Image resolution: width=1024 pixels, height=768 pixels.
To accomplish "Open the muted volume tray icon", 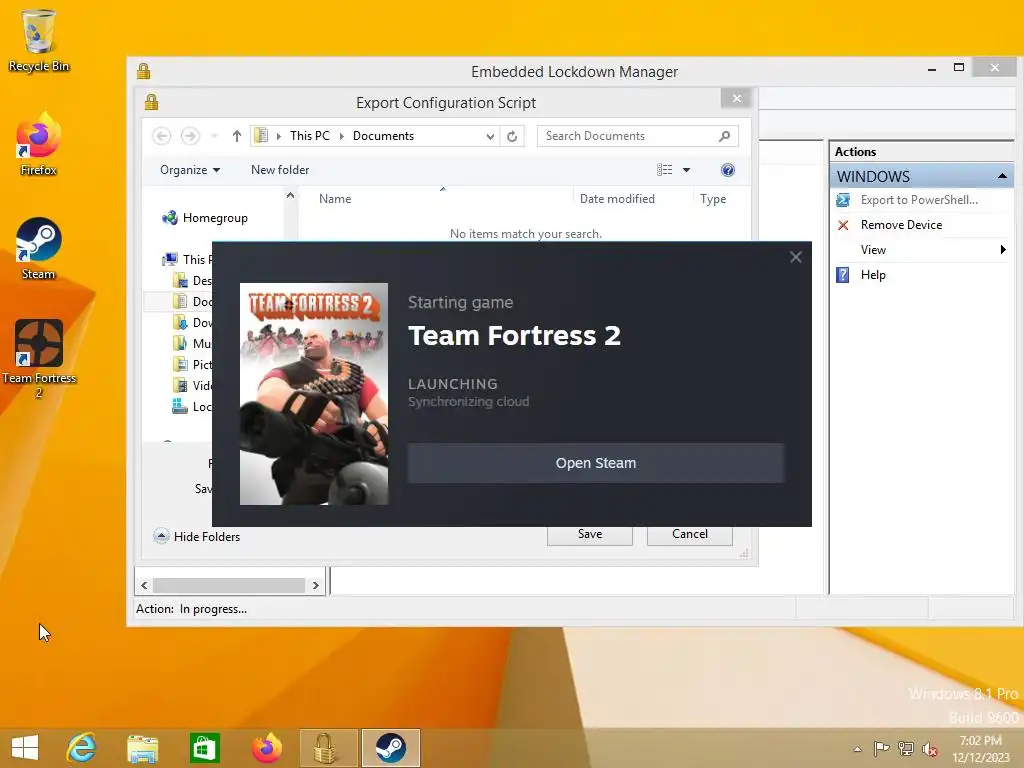I will click(930, 749).
